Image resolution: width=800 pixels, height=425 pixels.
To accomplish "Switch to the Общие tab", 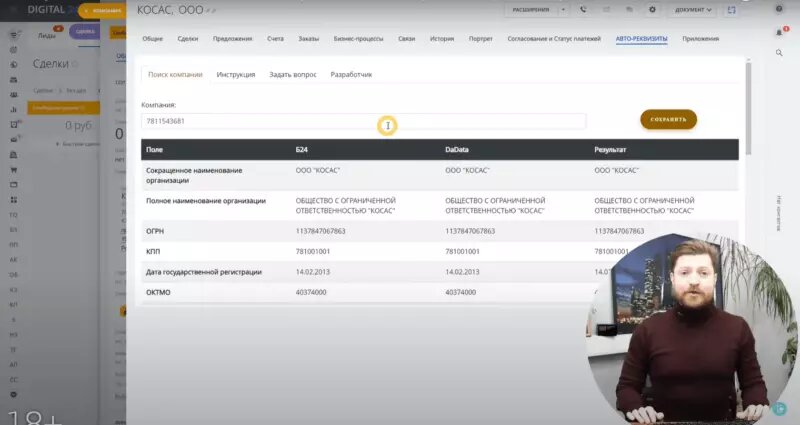I will (x=153, y=39).
